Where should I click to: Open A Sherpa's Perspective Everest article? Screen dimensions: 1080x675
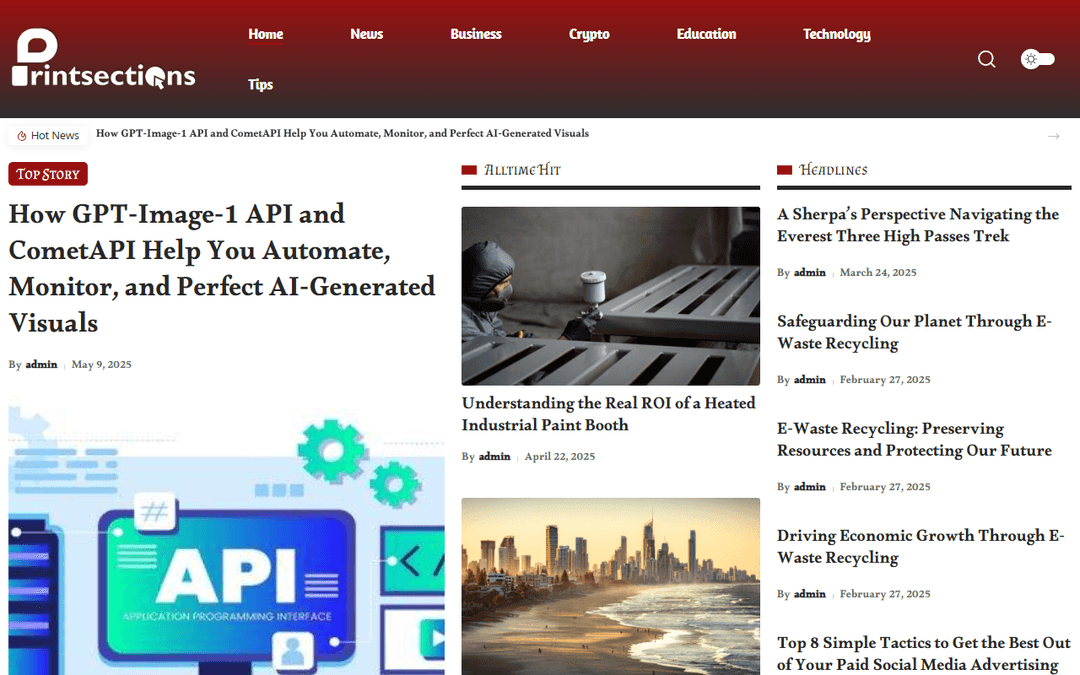(x=918, y=225)
